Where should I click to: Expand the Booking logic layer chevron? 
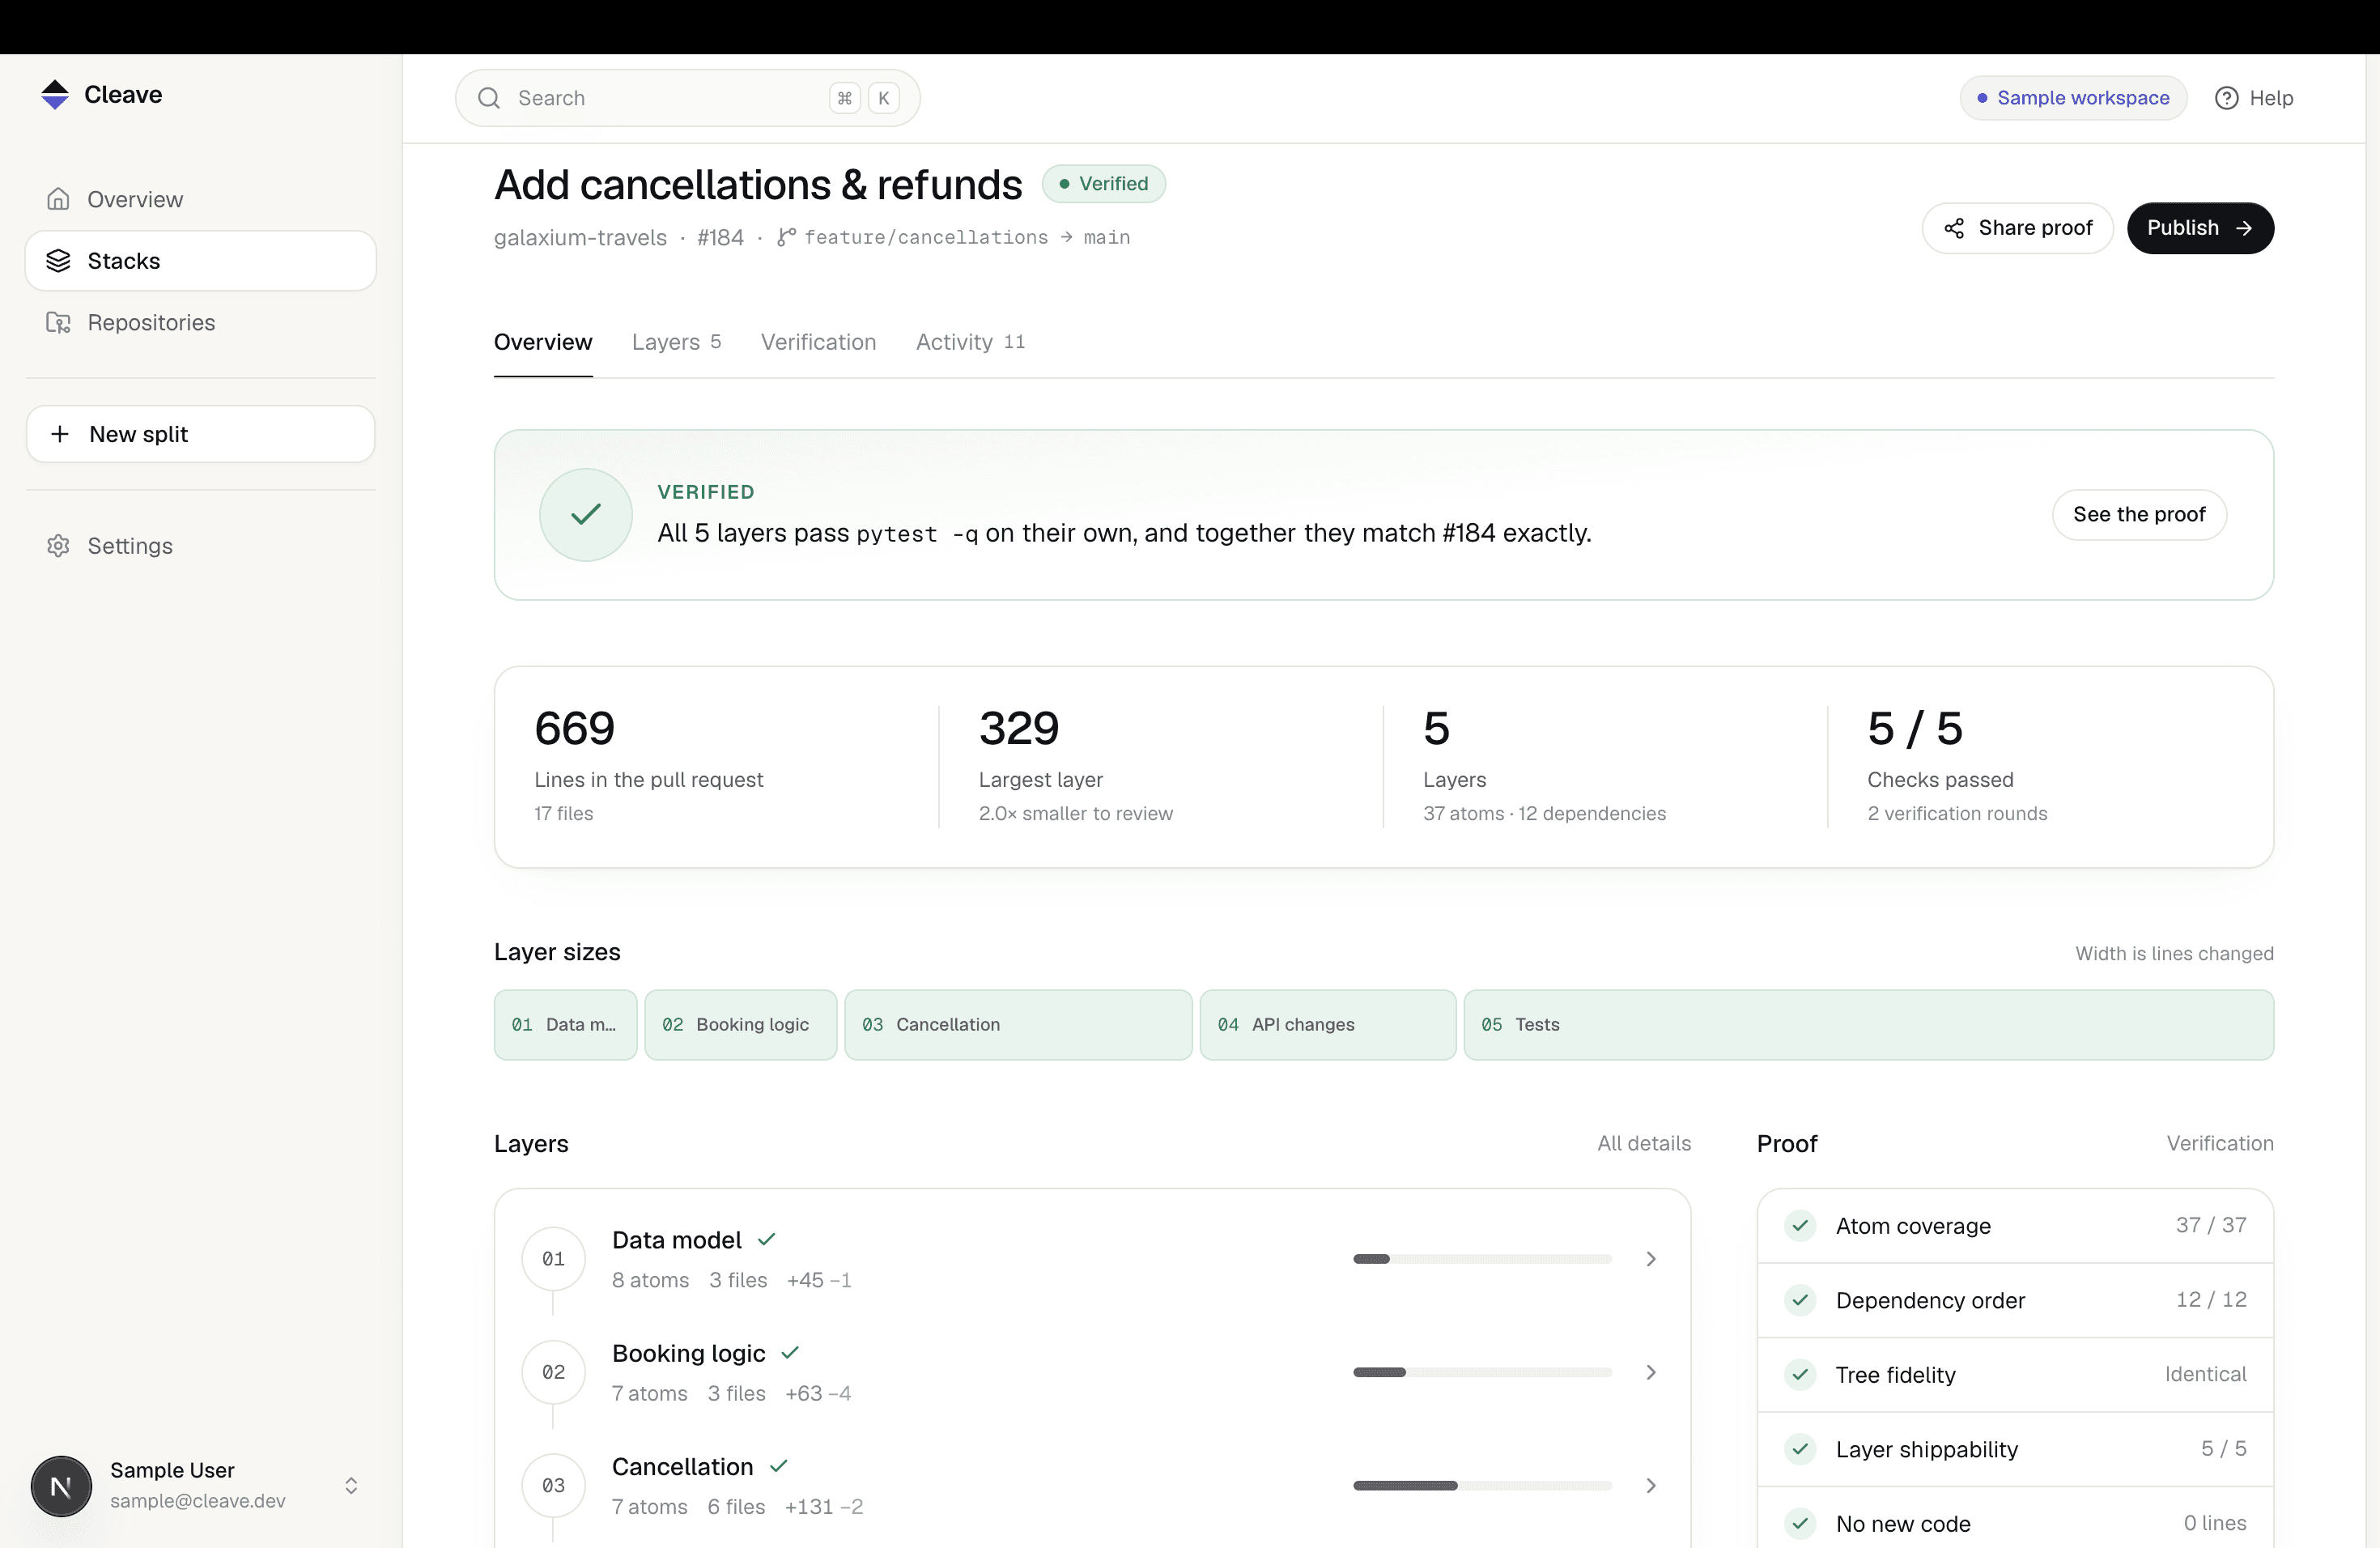pos(1651,1372)
